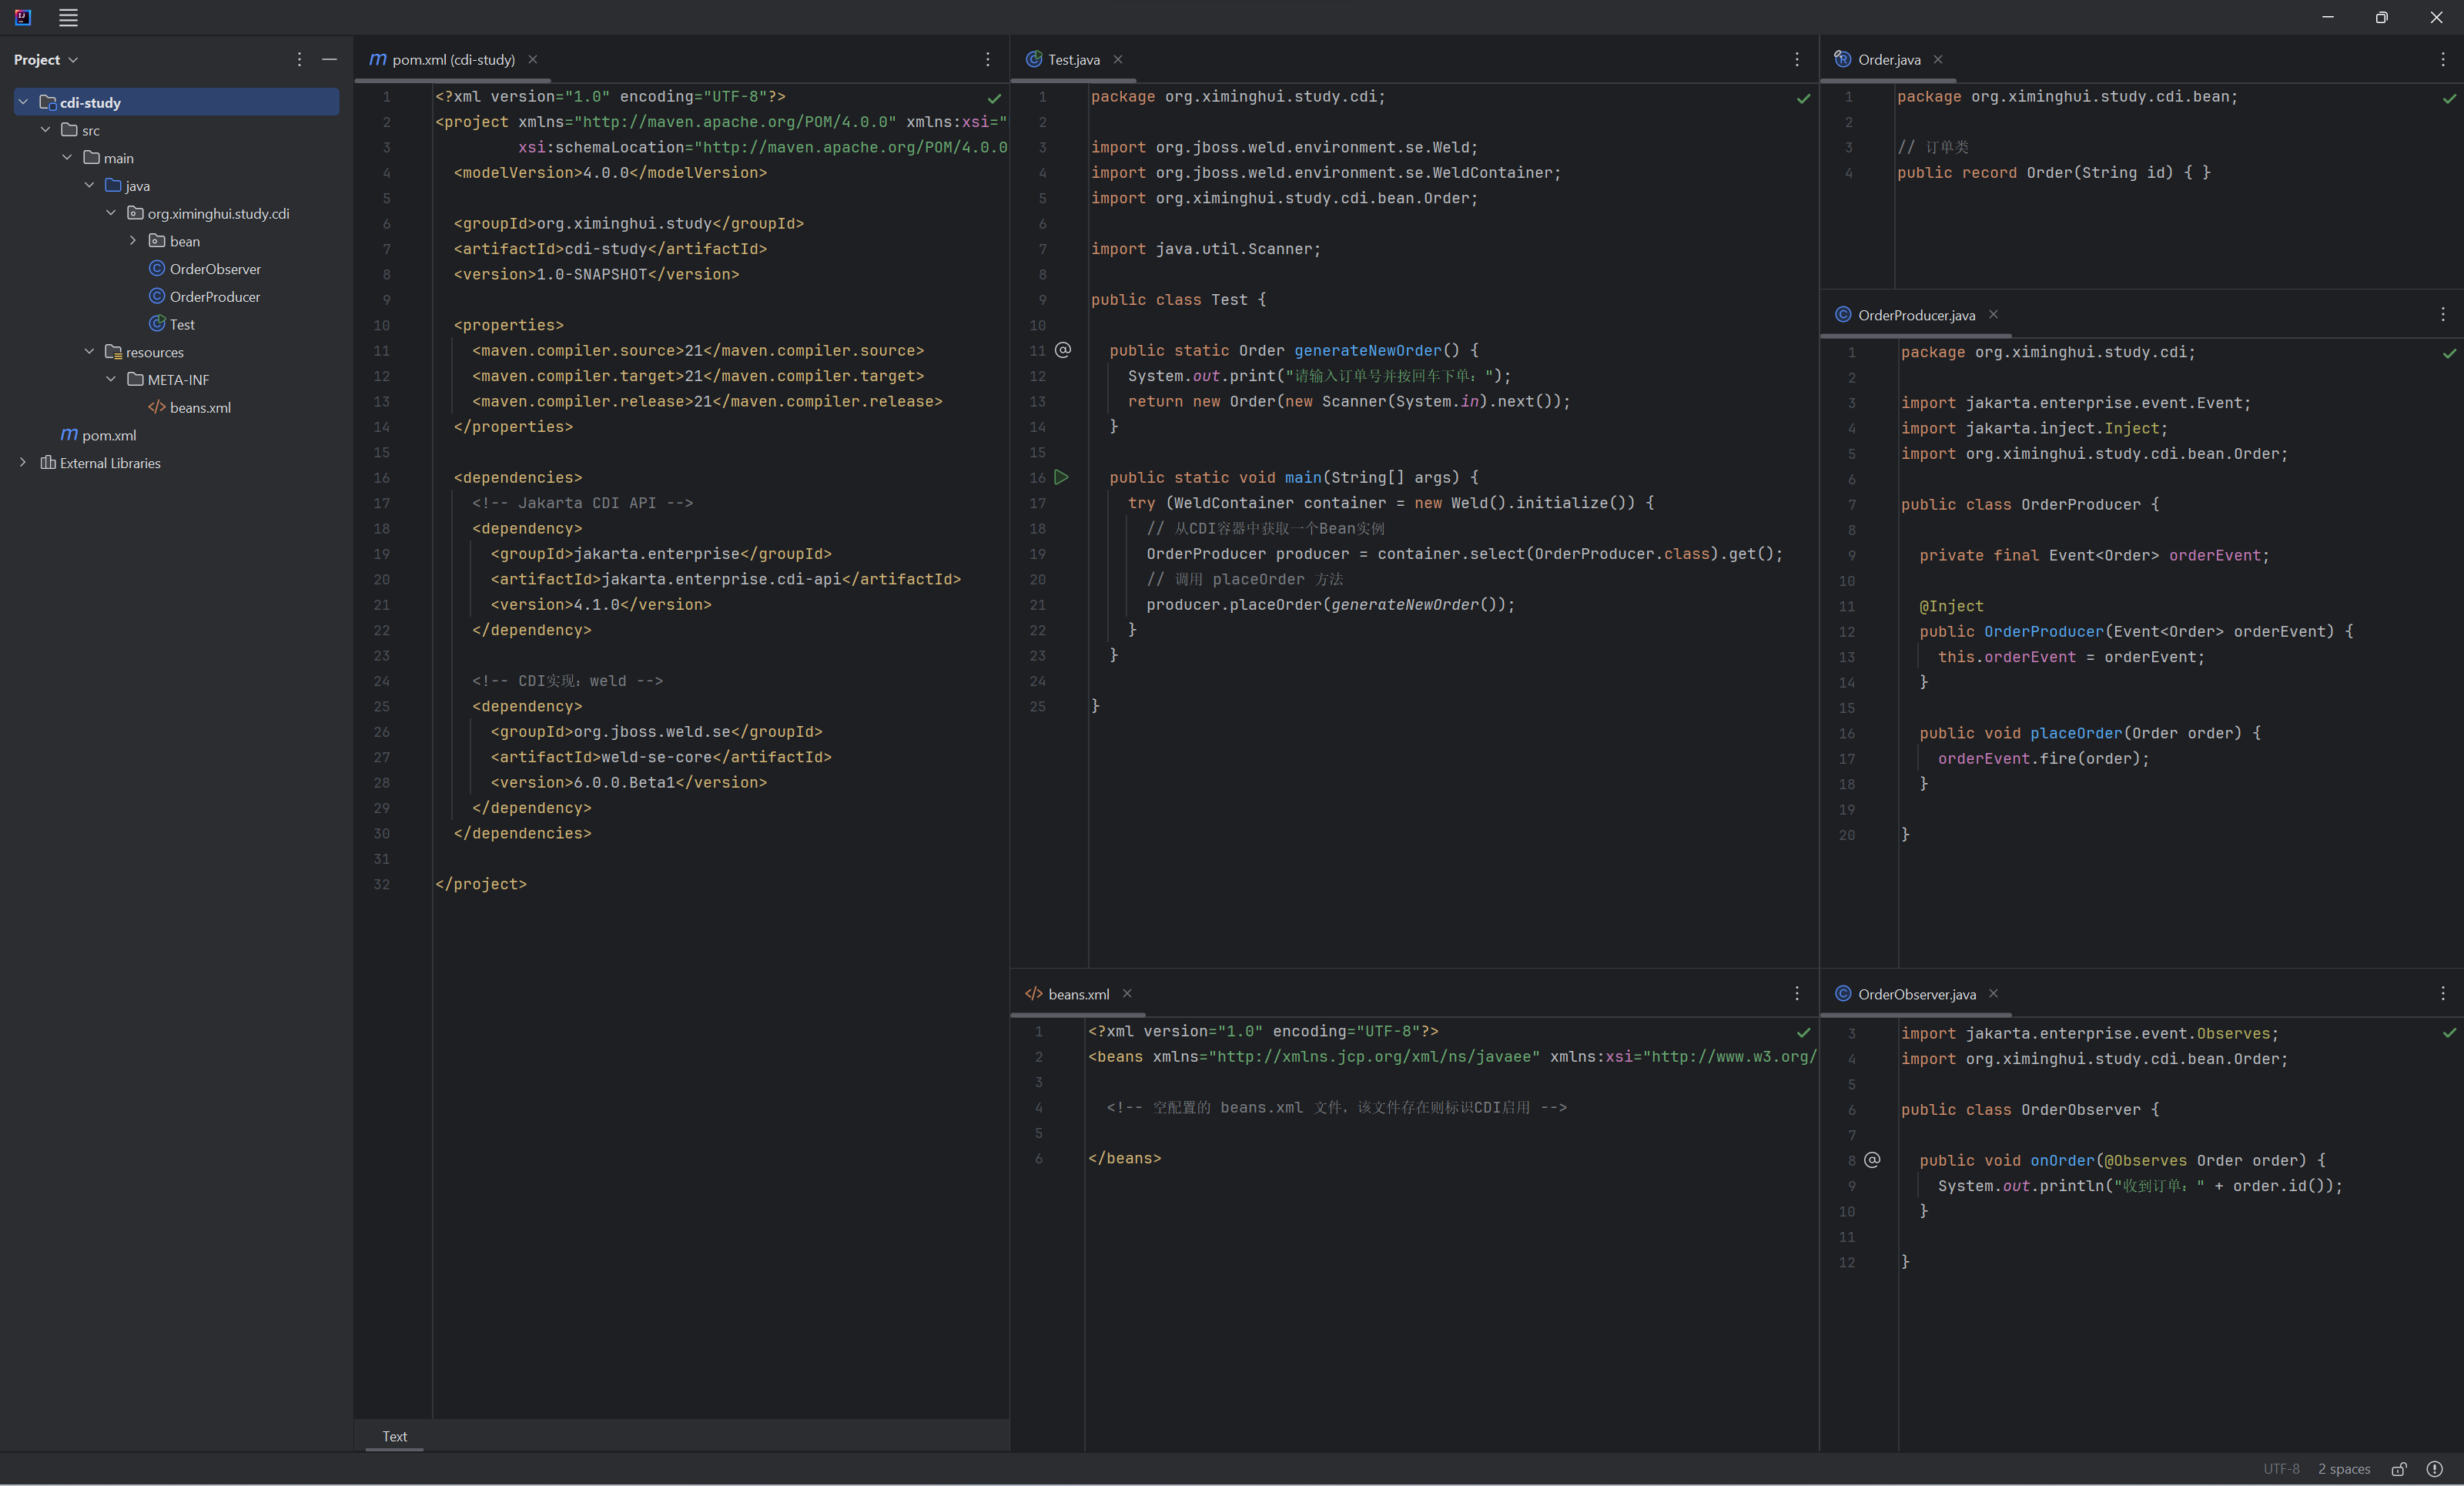The width and height of the screenshot is (2464, 1486).
Task: Click inspection checkmark in pom.xml editor
Action: (x=994, y=98)
